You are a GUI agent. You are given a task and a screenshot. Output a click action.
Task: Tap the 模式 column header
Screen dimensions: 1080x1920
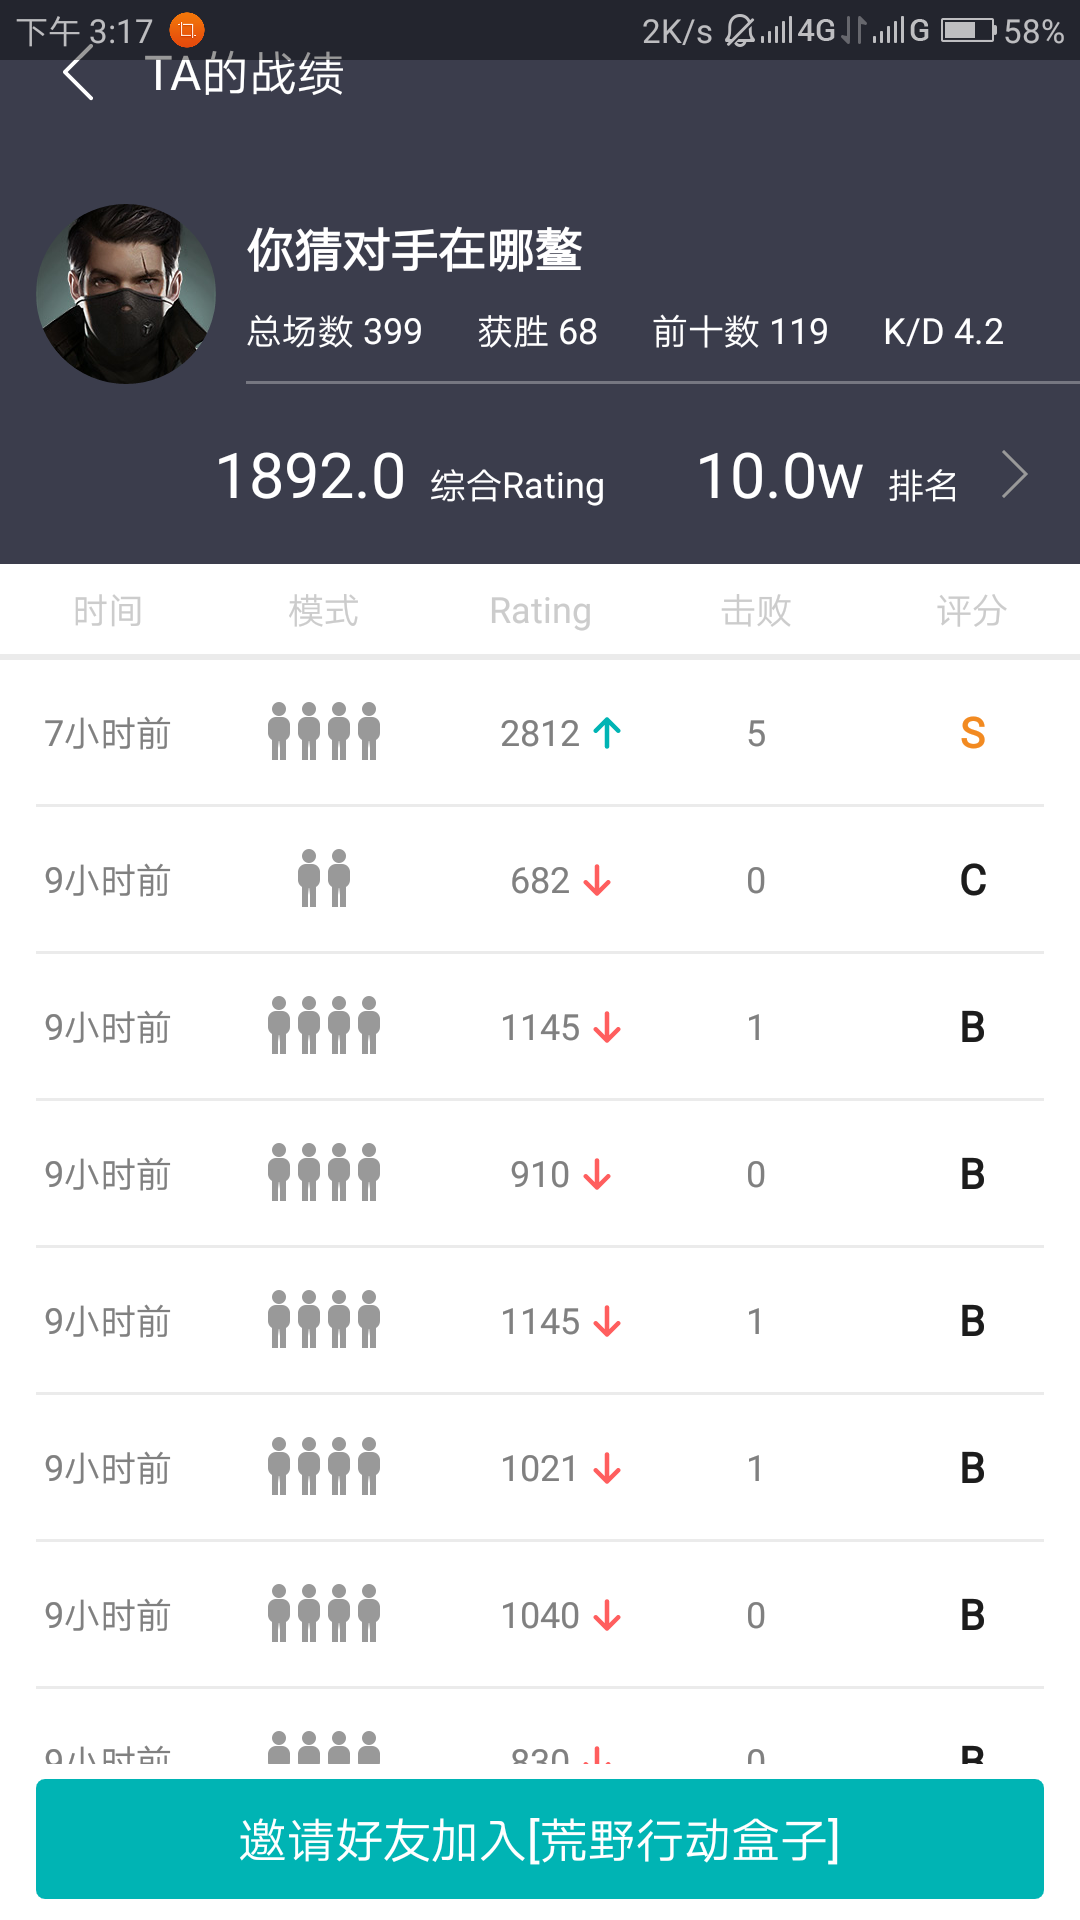click(324, 610)
